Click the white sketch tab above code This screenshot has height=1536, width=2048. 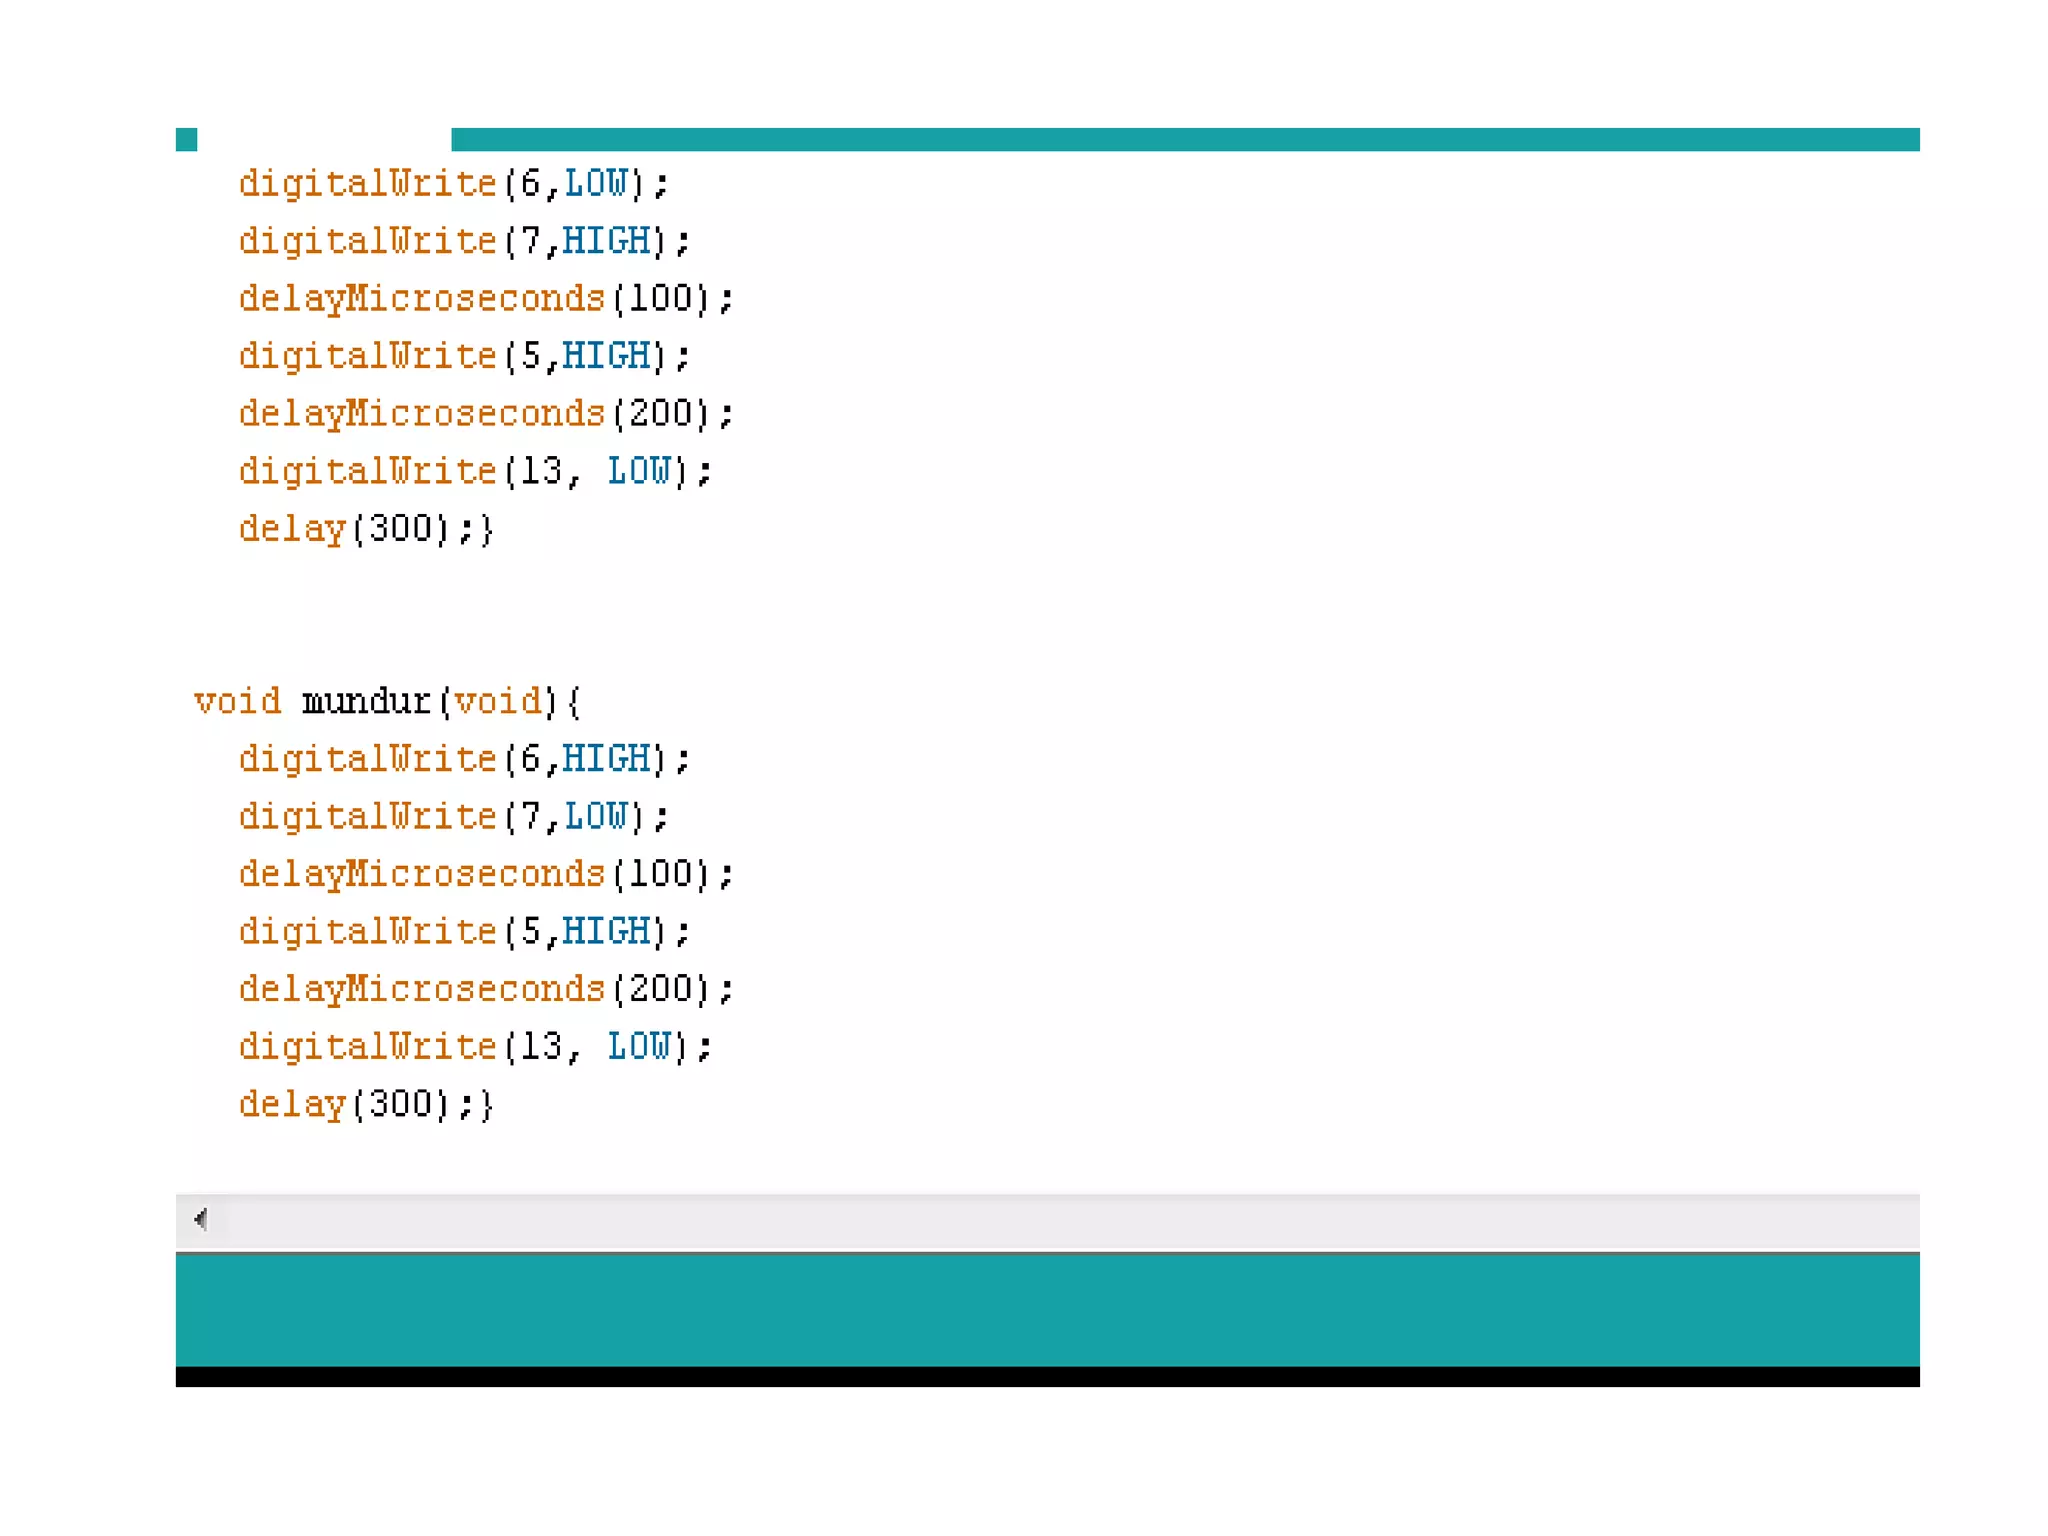pos(323,139)
